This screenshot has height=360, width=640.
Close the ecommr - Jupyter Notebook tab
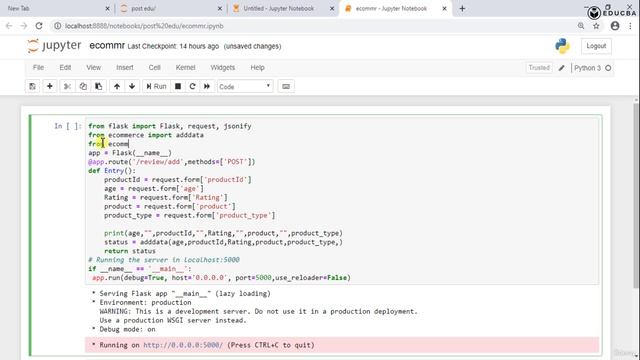(x=444, y=9)
